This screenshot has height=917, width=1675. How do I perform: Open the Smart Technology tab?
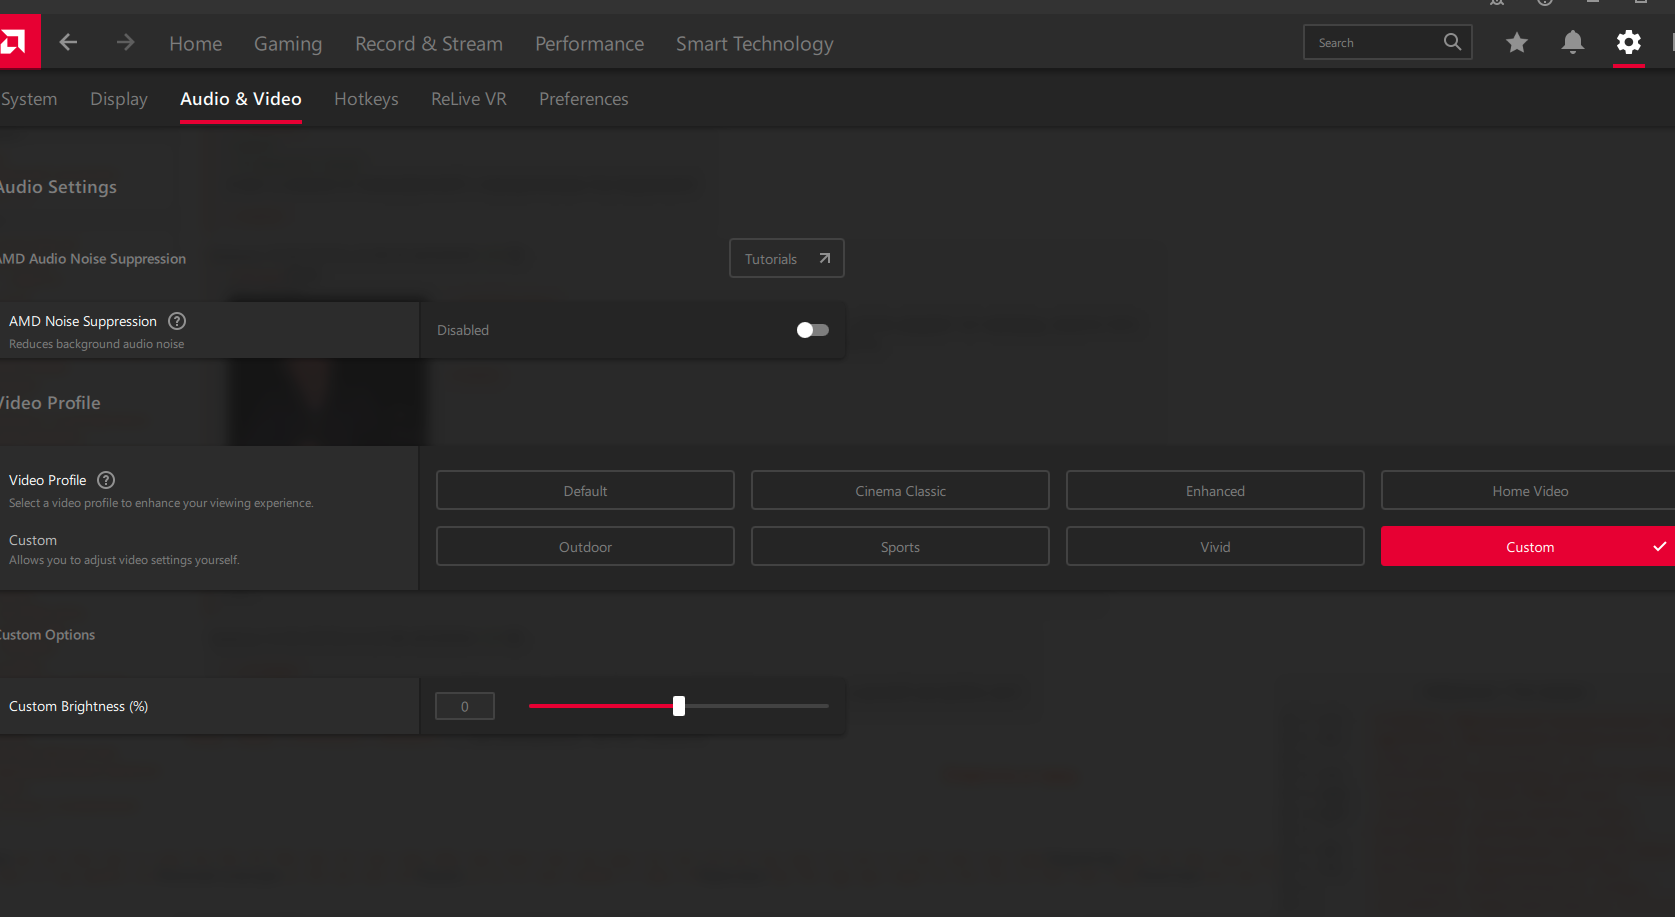coord(755,44)
